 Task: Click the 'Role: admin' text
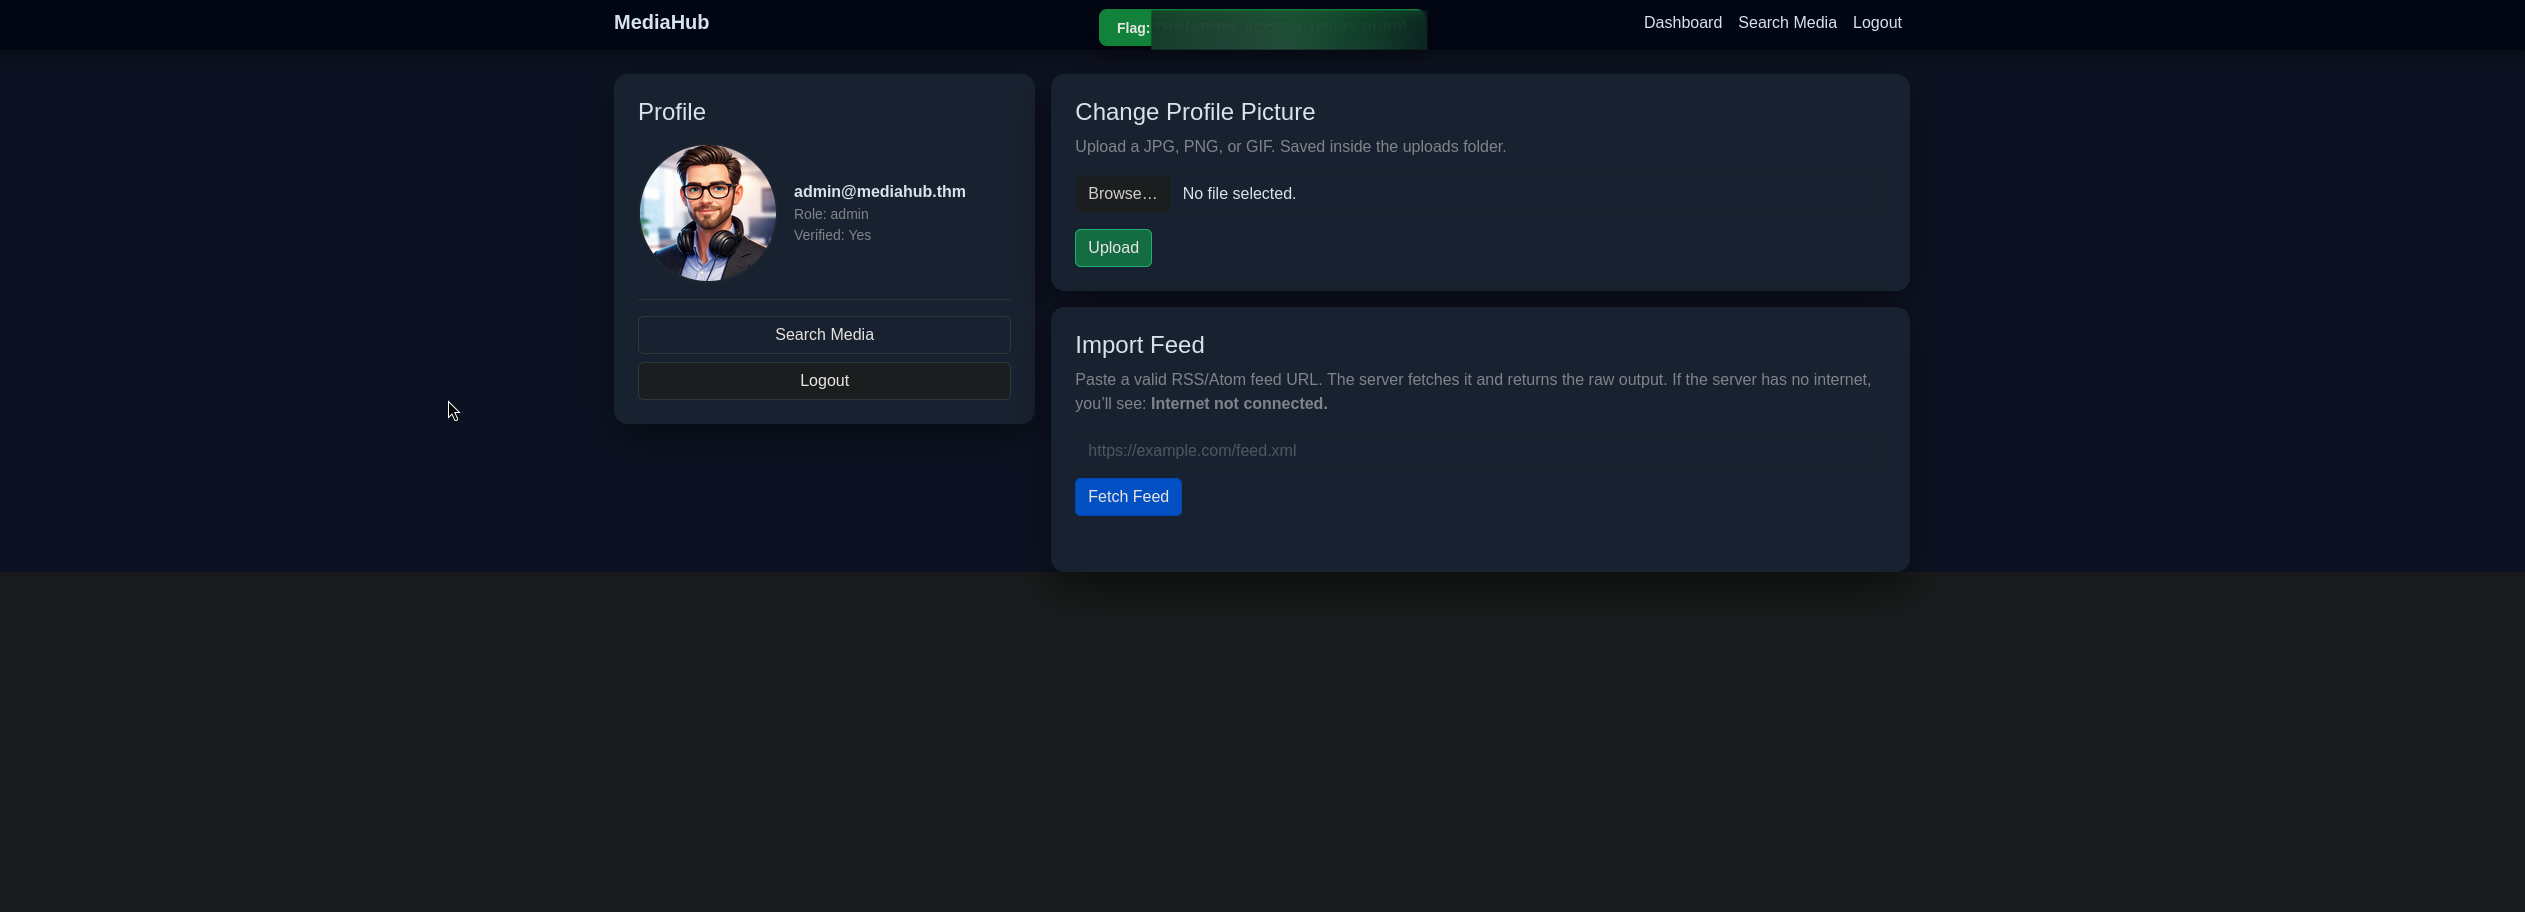tap(831, 214)
